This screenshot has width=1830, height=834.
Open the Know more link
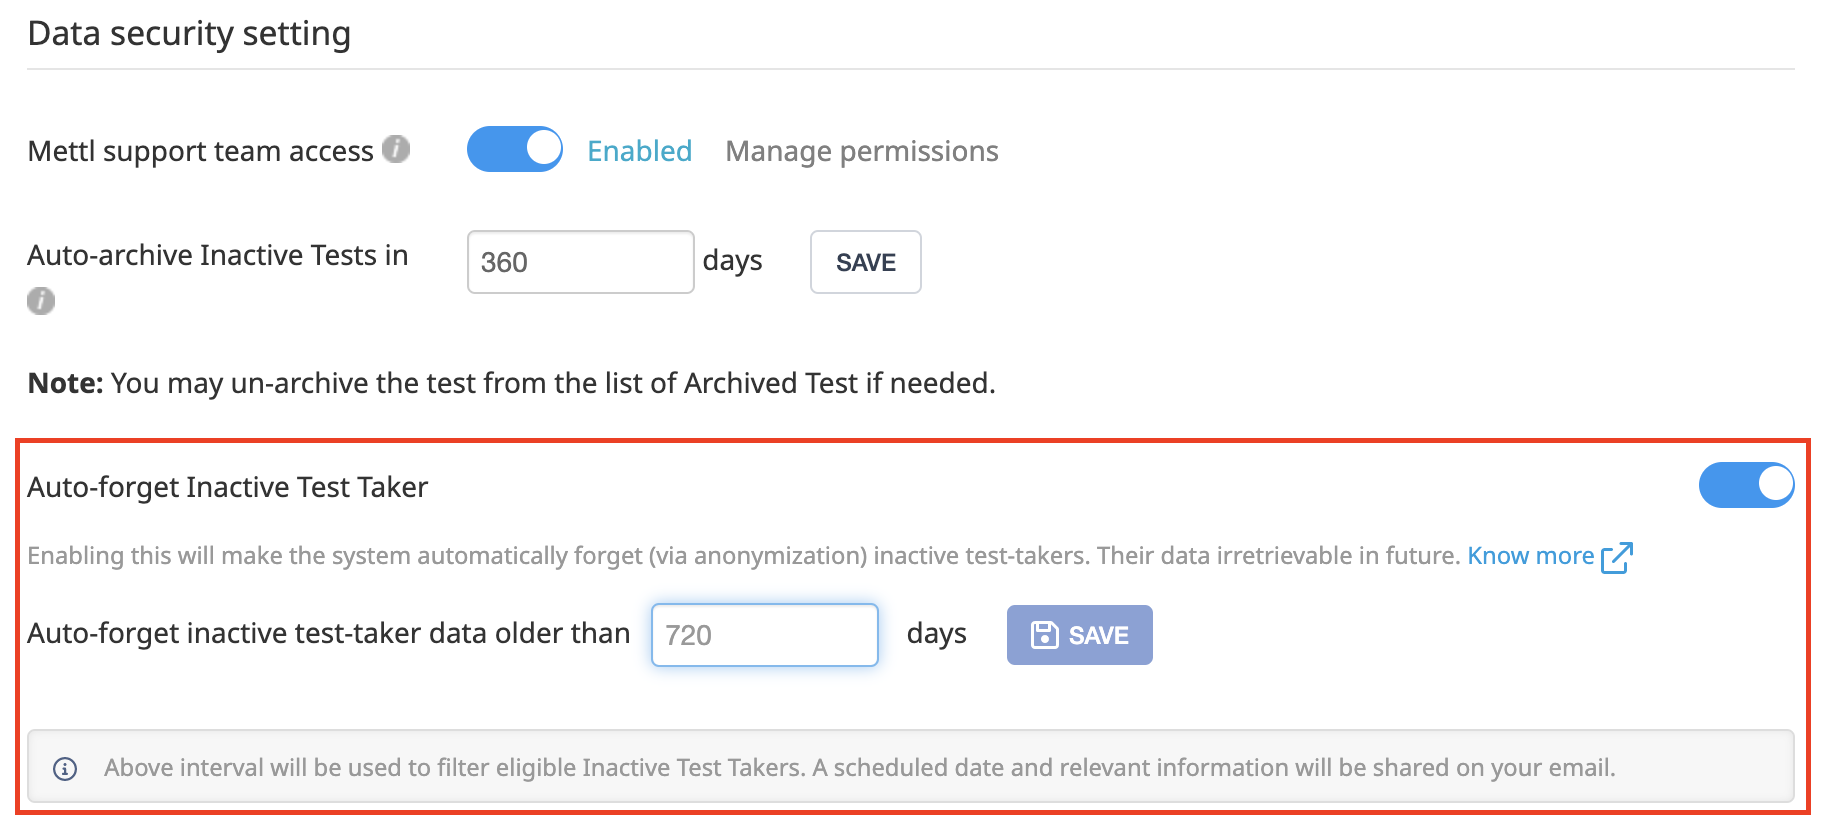[1531, 556]
